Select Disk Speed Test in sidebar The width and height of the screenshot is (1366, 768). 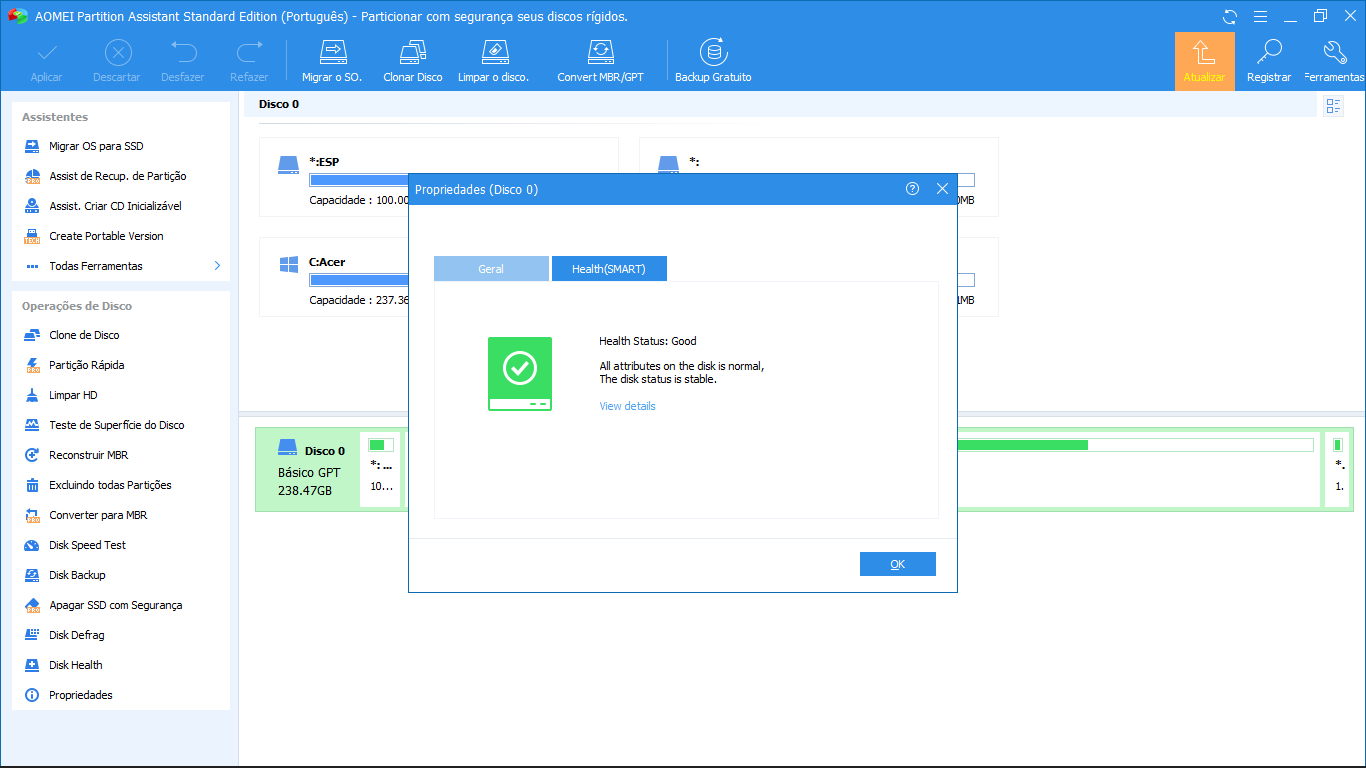click(87, 545)
